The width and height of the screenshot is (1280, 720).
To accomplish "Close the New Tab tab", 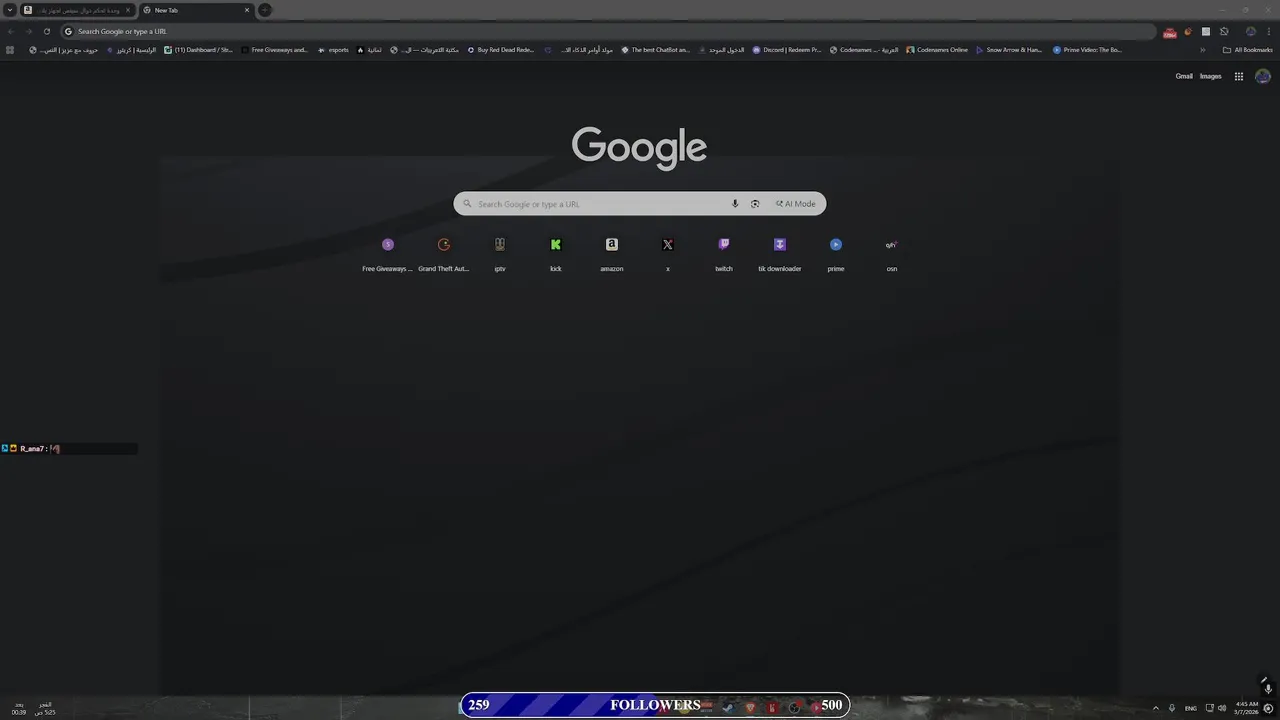I will tap(247, 10).
